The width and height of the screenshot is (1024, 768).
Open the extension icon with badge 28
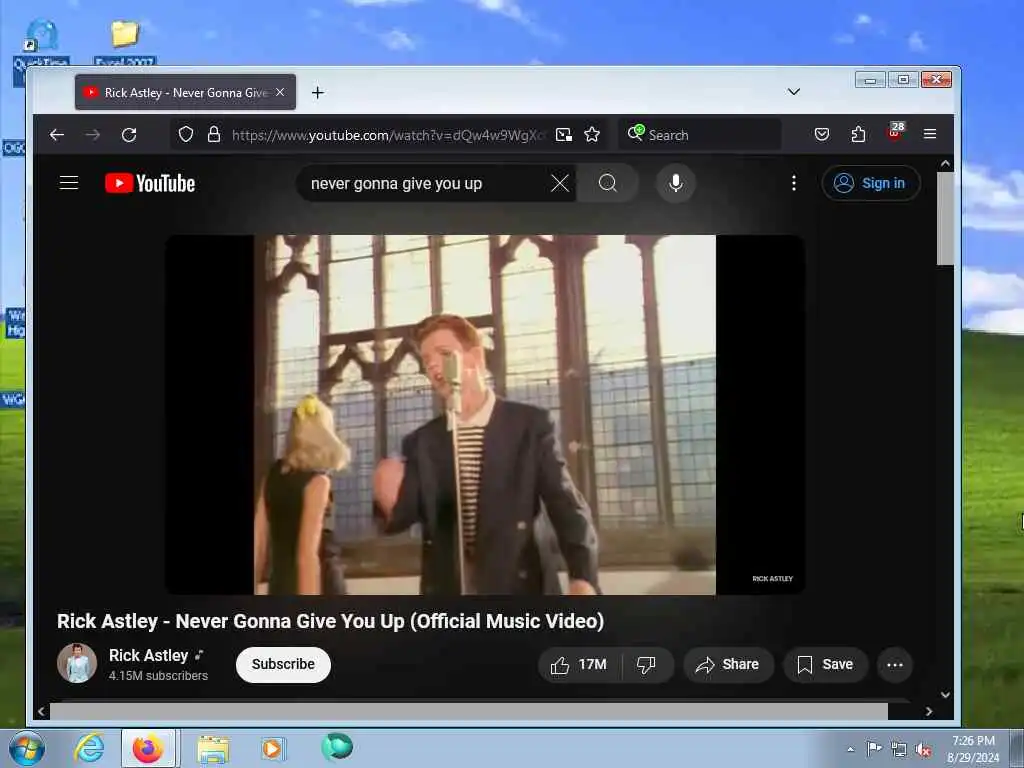point(895,132)
